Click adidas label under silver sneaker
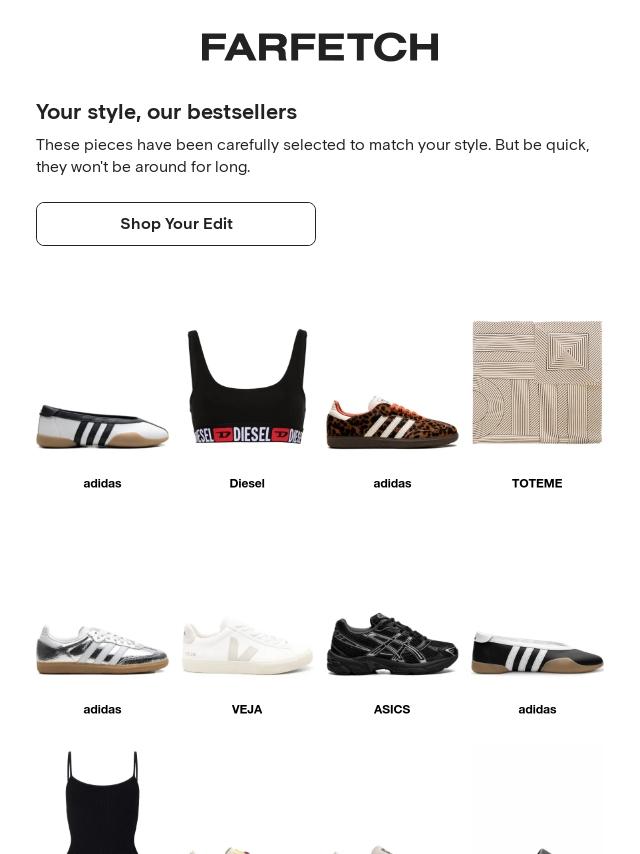 [102, 709]
